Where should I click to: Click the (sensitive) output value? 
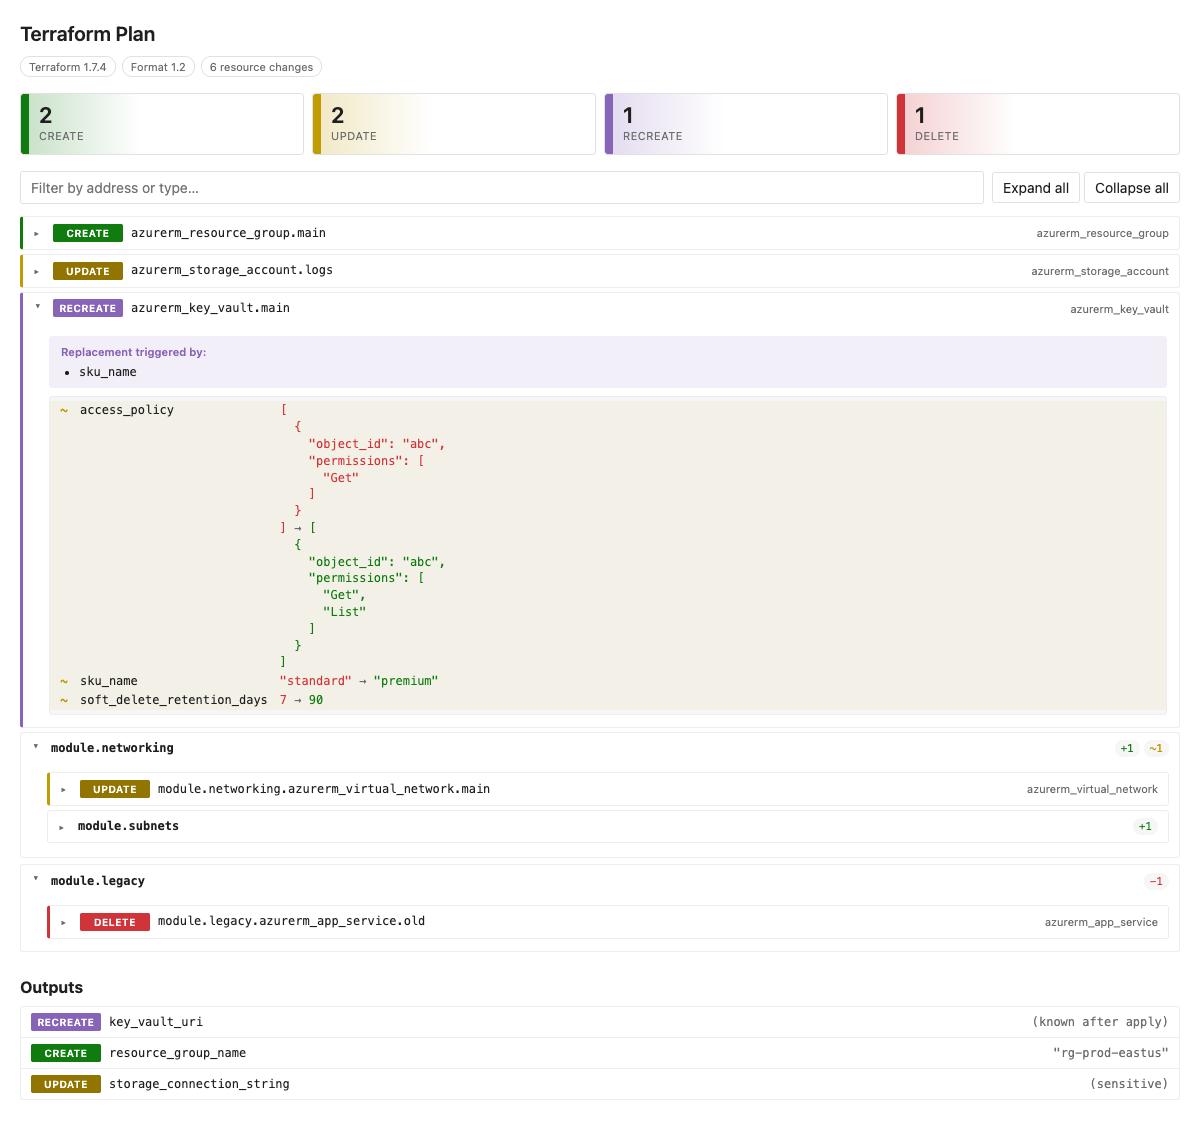tap(1129, 1084)
